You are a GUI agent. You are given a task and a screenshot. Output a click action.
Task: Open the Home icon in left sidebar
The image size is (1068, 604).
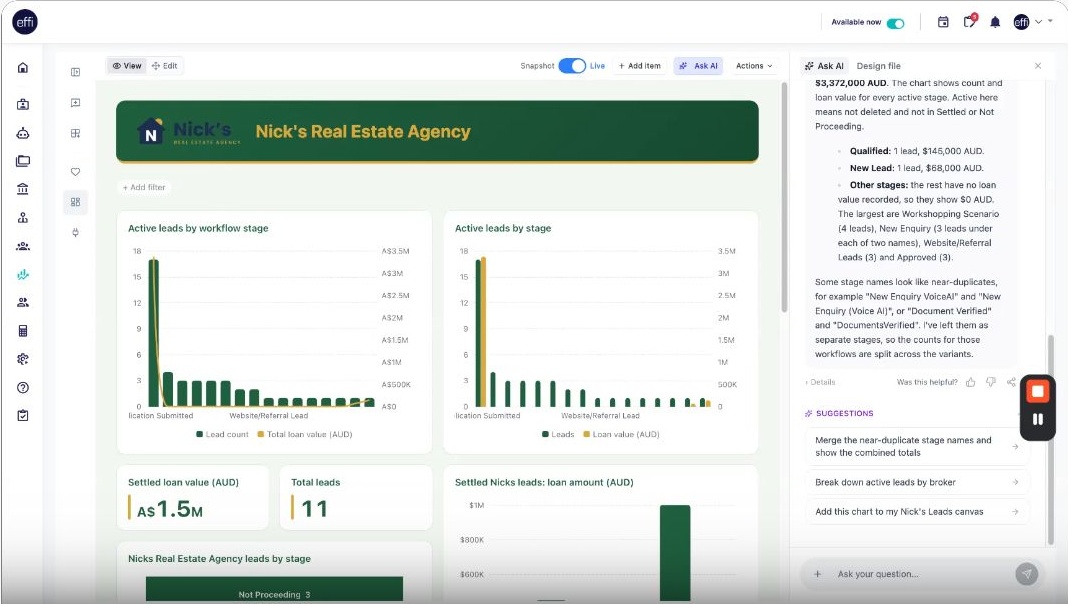[x=22, y=67]
